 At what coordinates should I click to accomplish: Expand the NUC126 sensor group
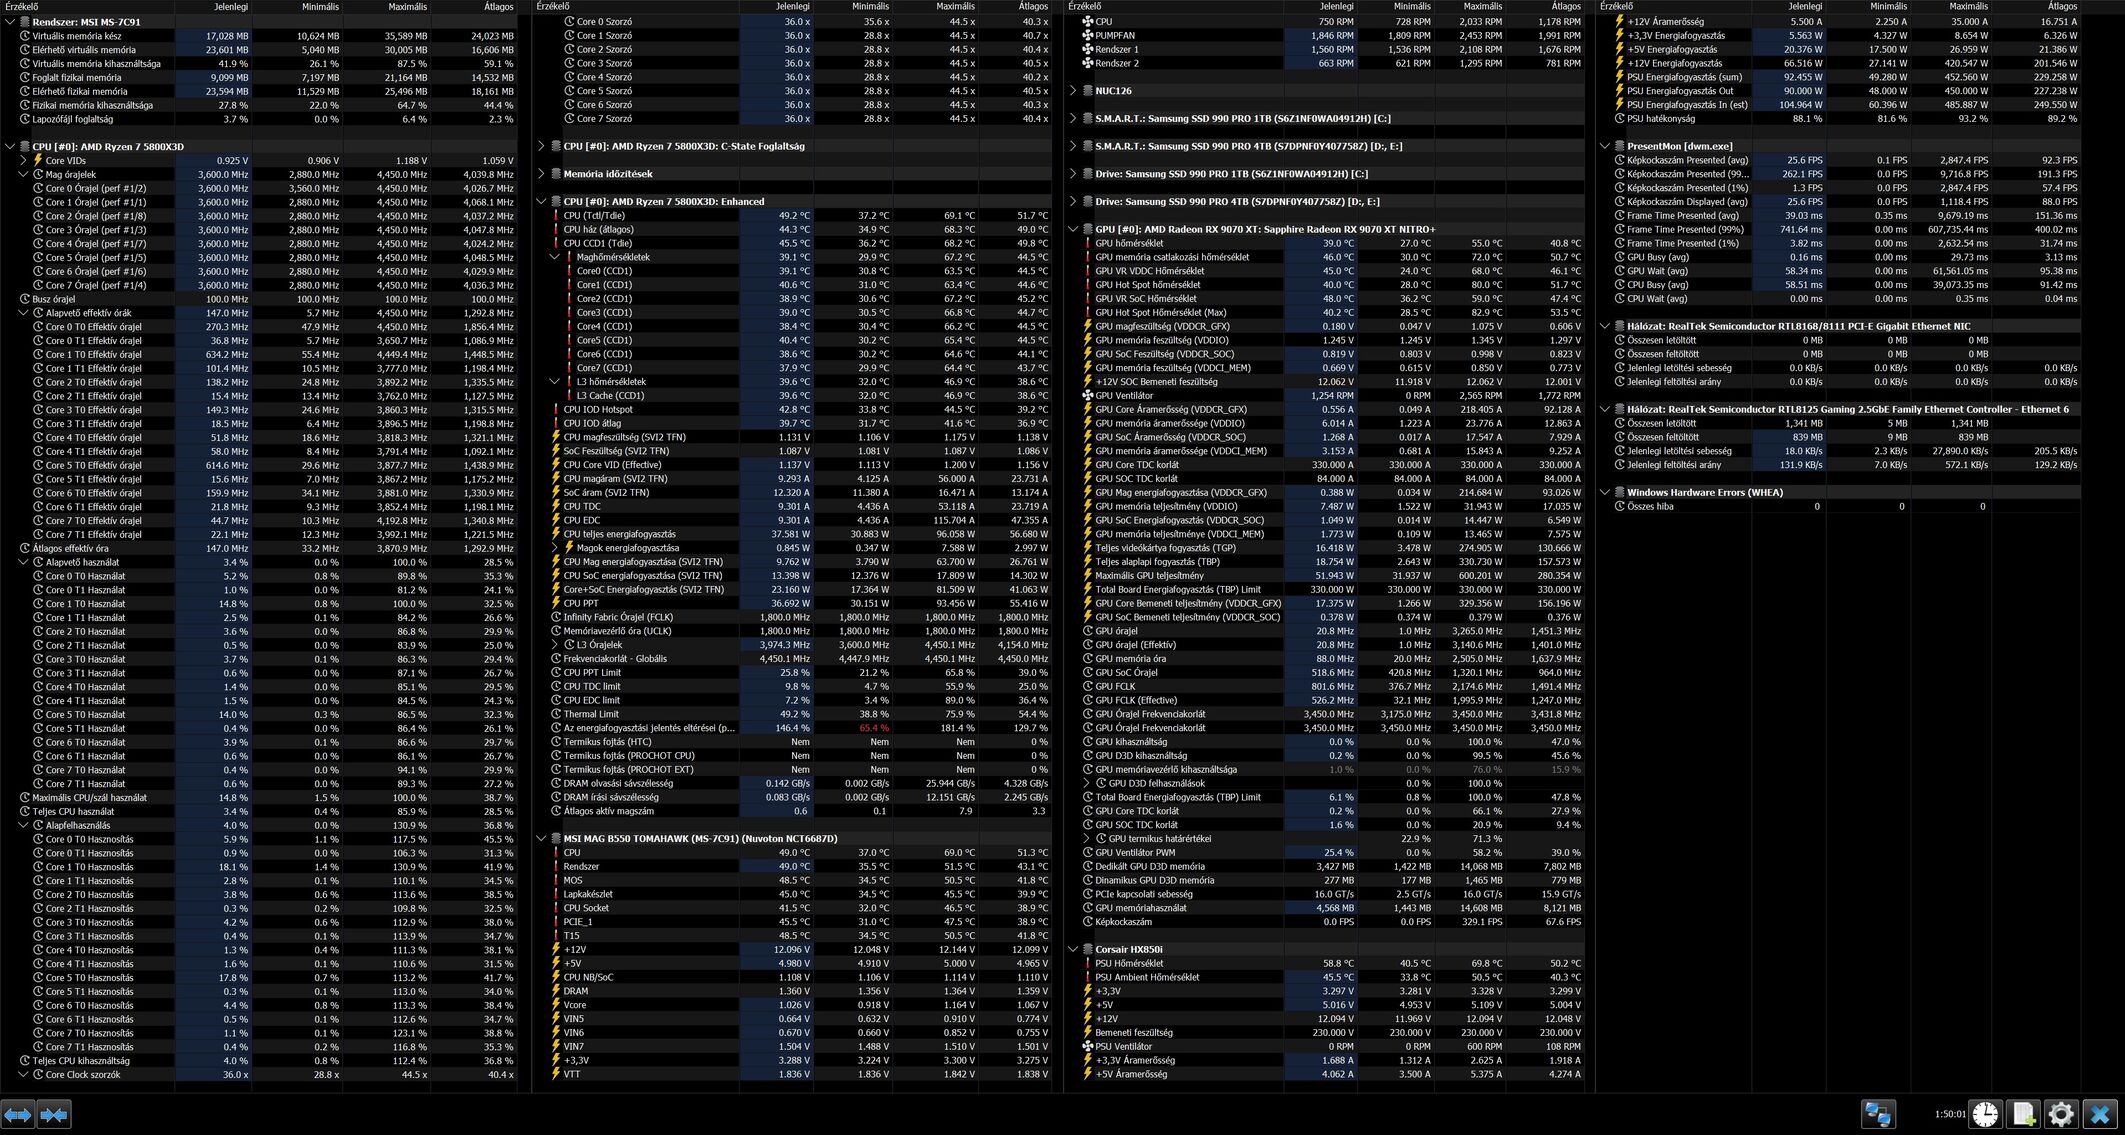[x=1073, y=90]
